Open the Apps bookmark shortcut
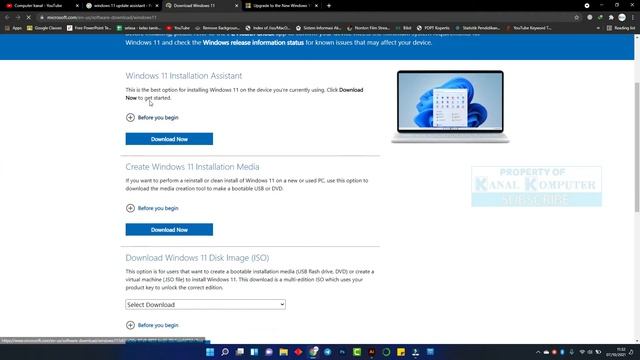640x360 pixels. point(13,28)
